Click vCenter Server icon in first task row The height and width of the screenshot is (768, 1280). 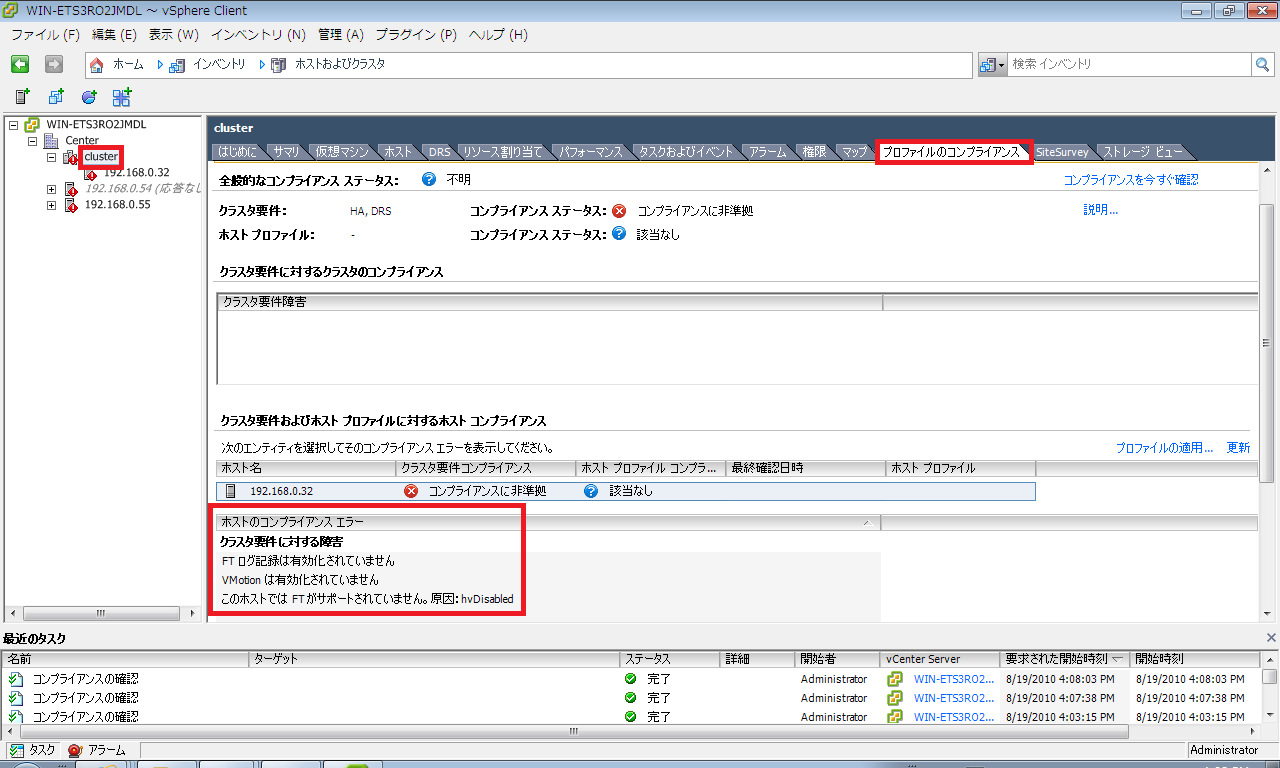895,679
